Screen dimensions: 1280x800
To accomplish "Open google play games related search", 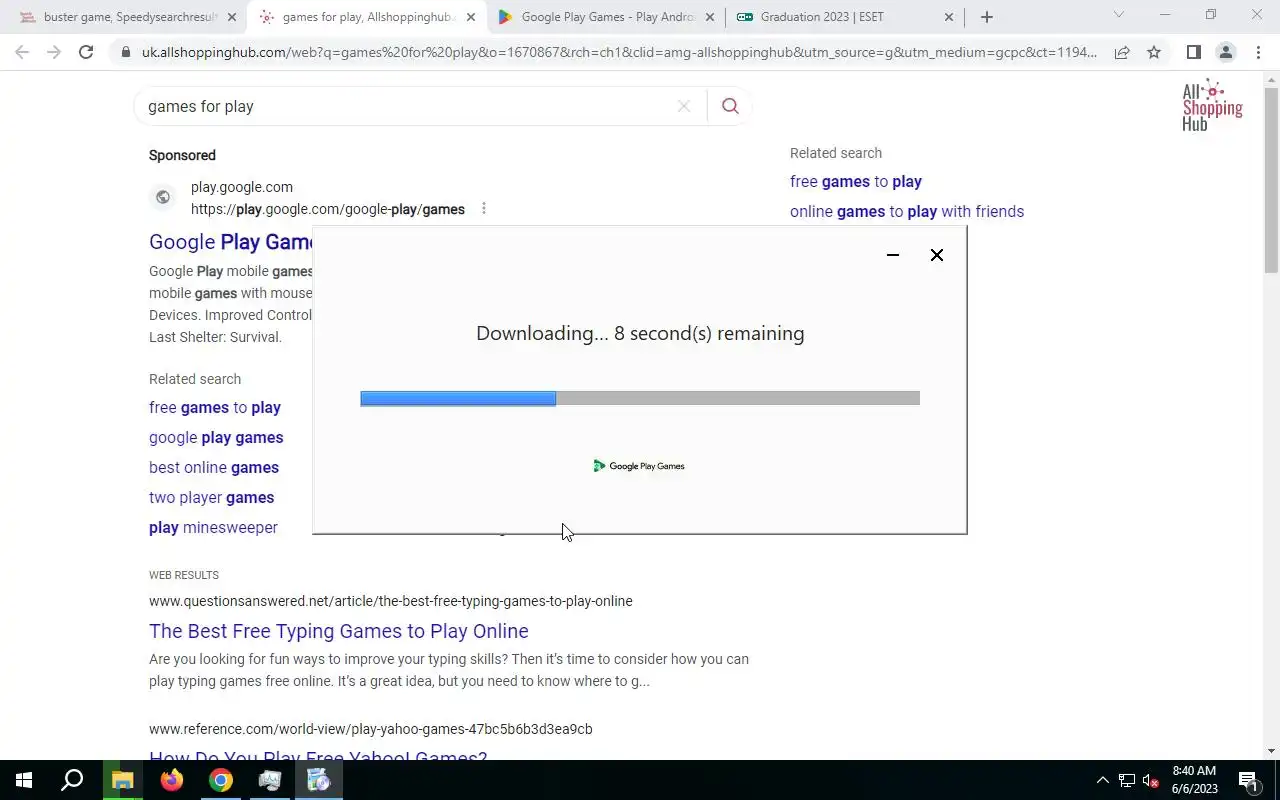I will pos(216,437).
